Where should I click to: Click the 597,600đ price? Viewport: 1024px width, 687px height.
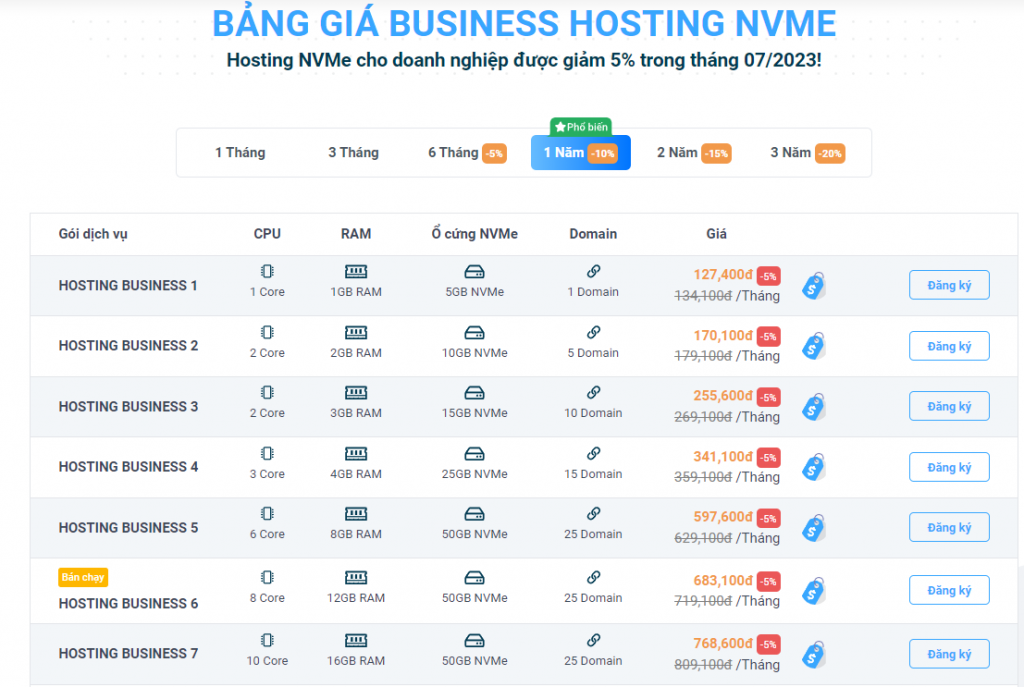pyautogui.click(x=723, y=517)
